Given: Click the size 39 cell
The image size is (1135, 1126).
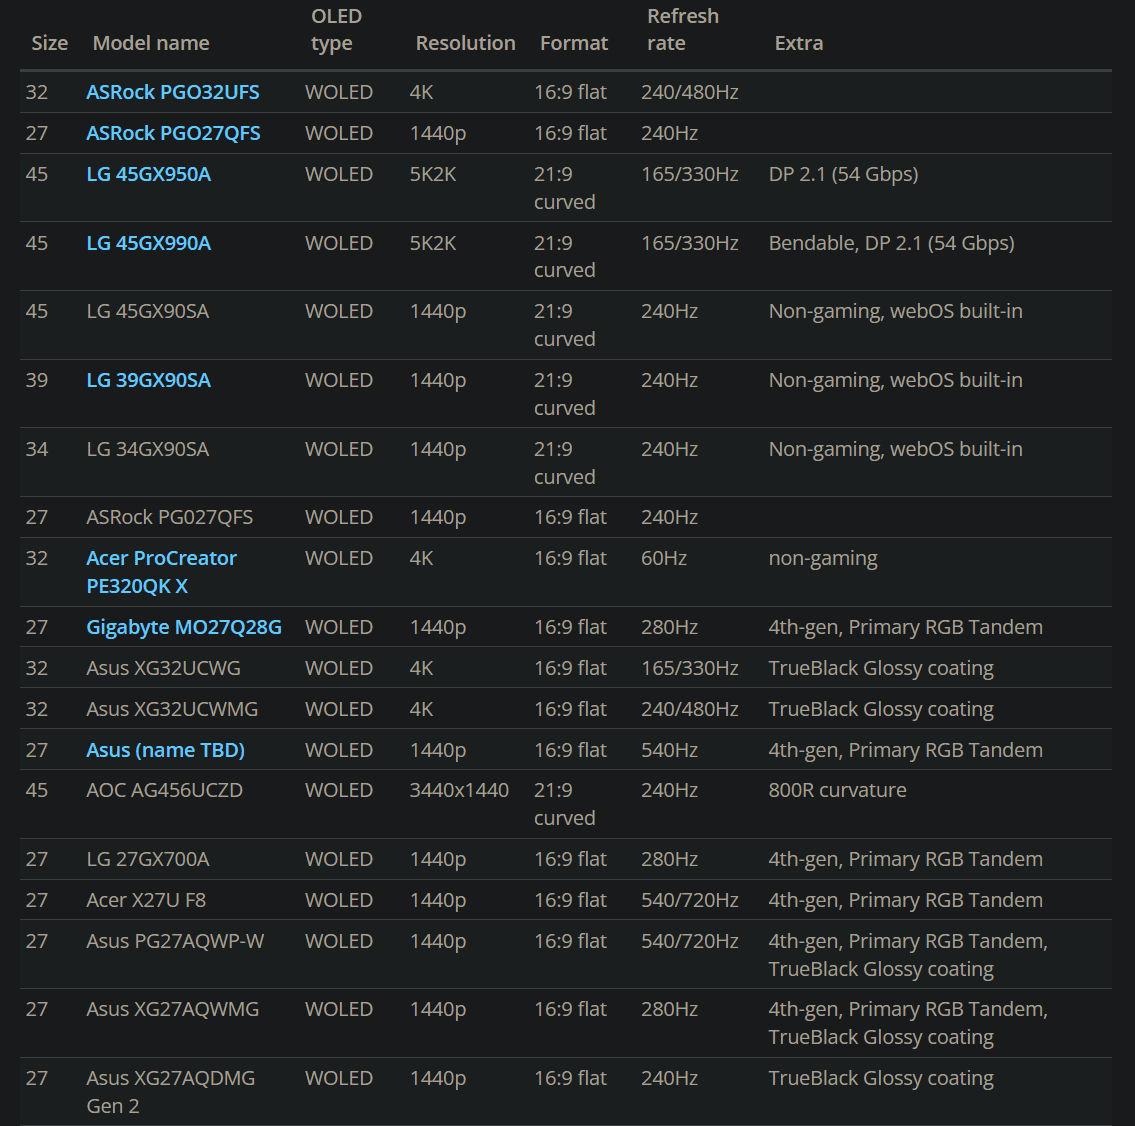Looking at the screenshot, I should pyautogui.click(x=37, y=380).
